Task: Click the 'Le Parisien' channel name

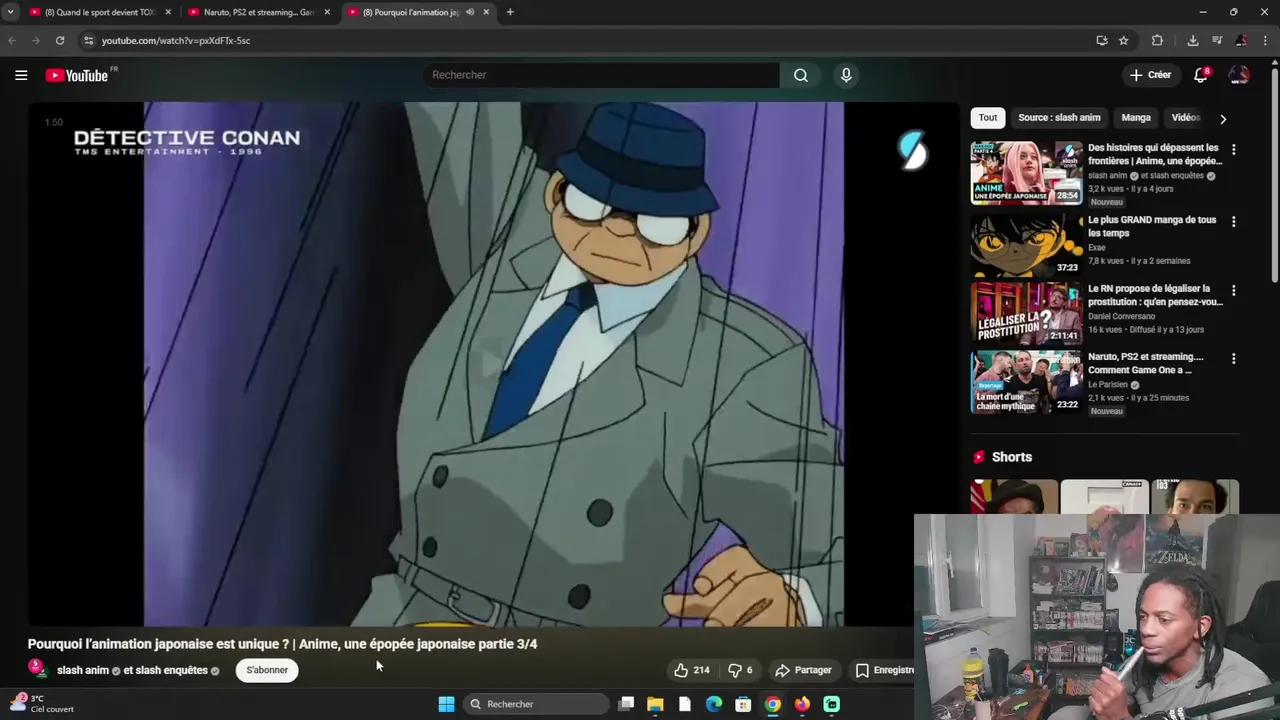Action: click(x=1108, y=384)
